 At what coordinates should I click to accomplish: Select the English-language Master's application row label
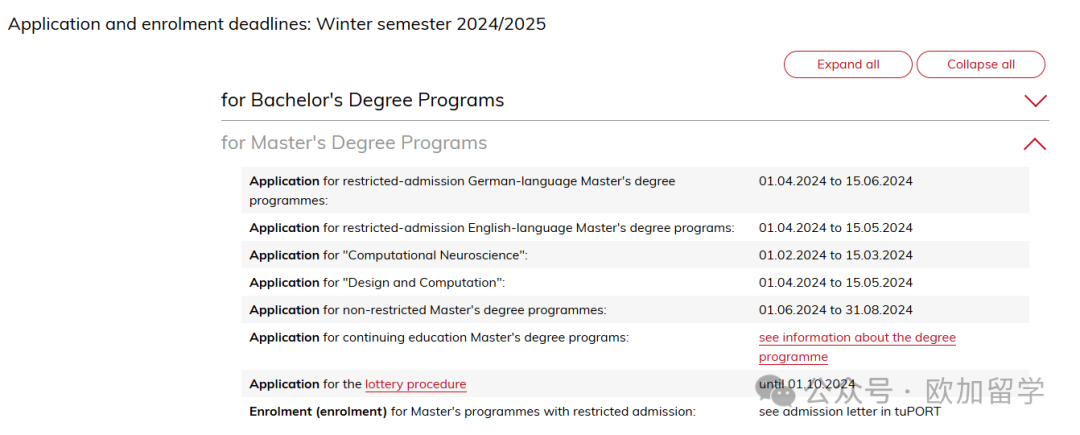492,228
